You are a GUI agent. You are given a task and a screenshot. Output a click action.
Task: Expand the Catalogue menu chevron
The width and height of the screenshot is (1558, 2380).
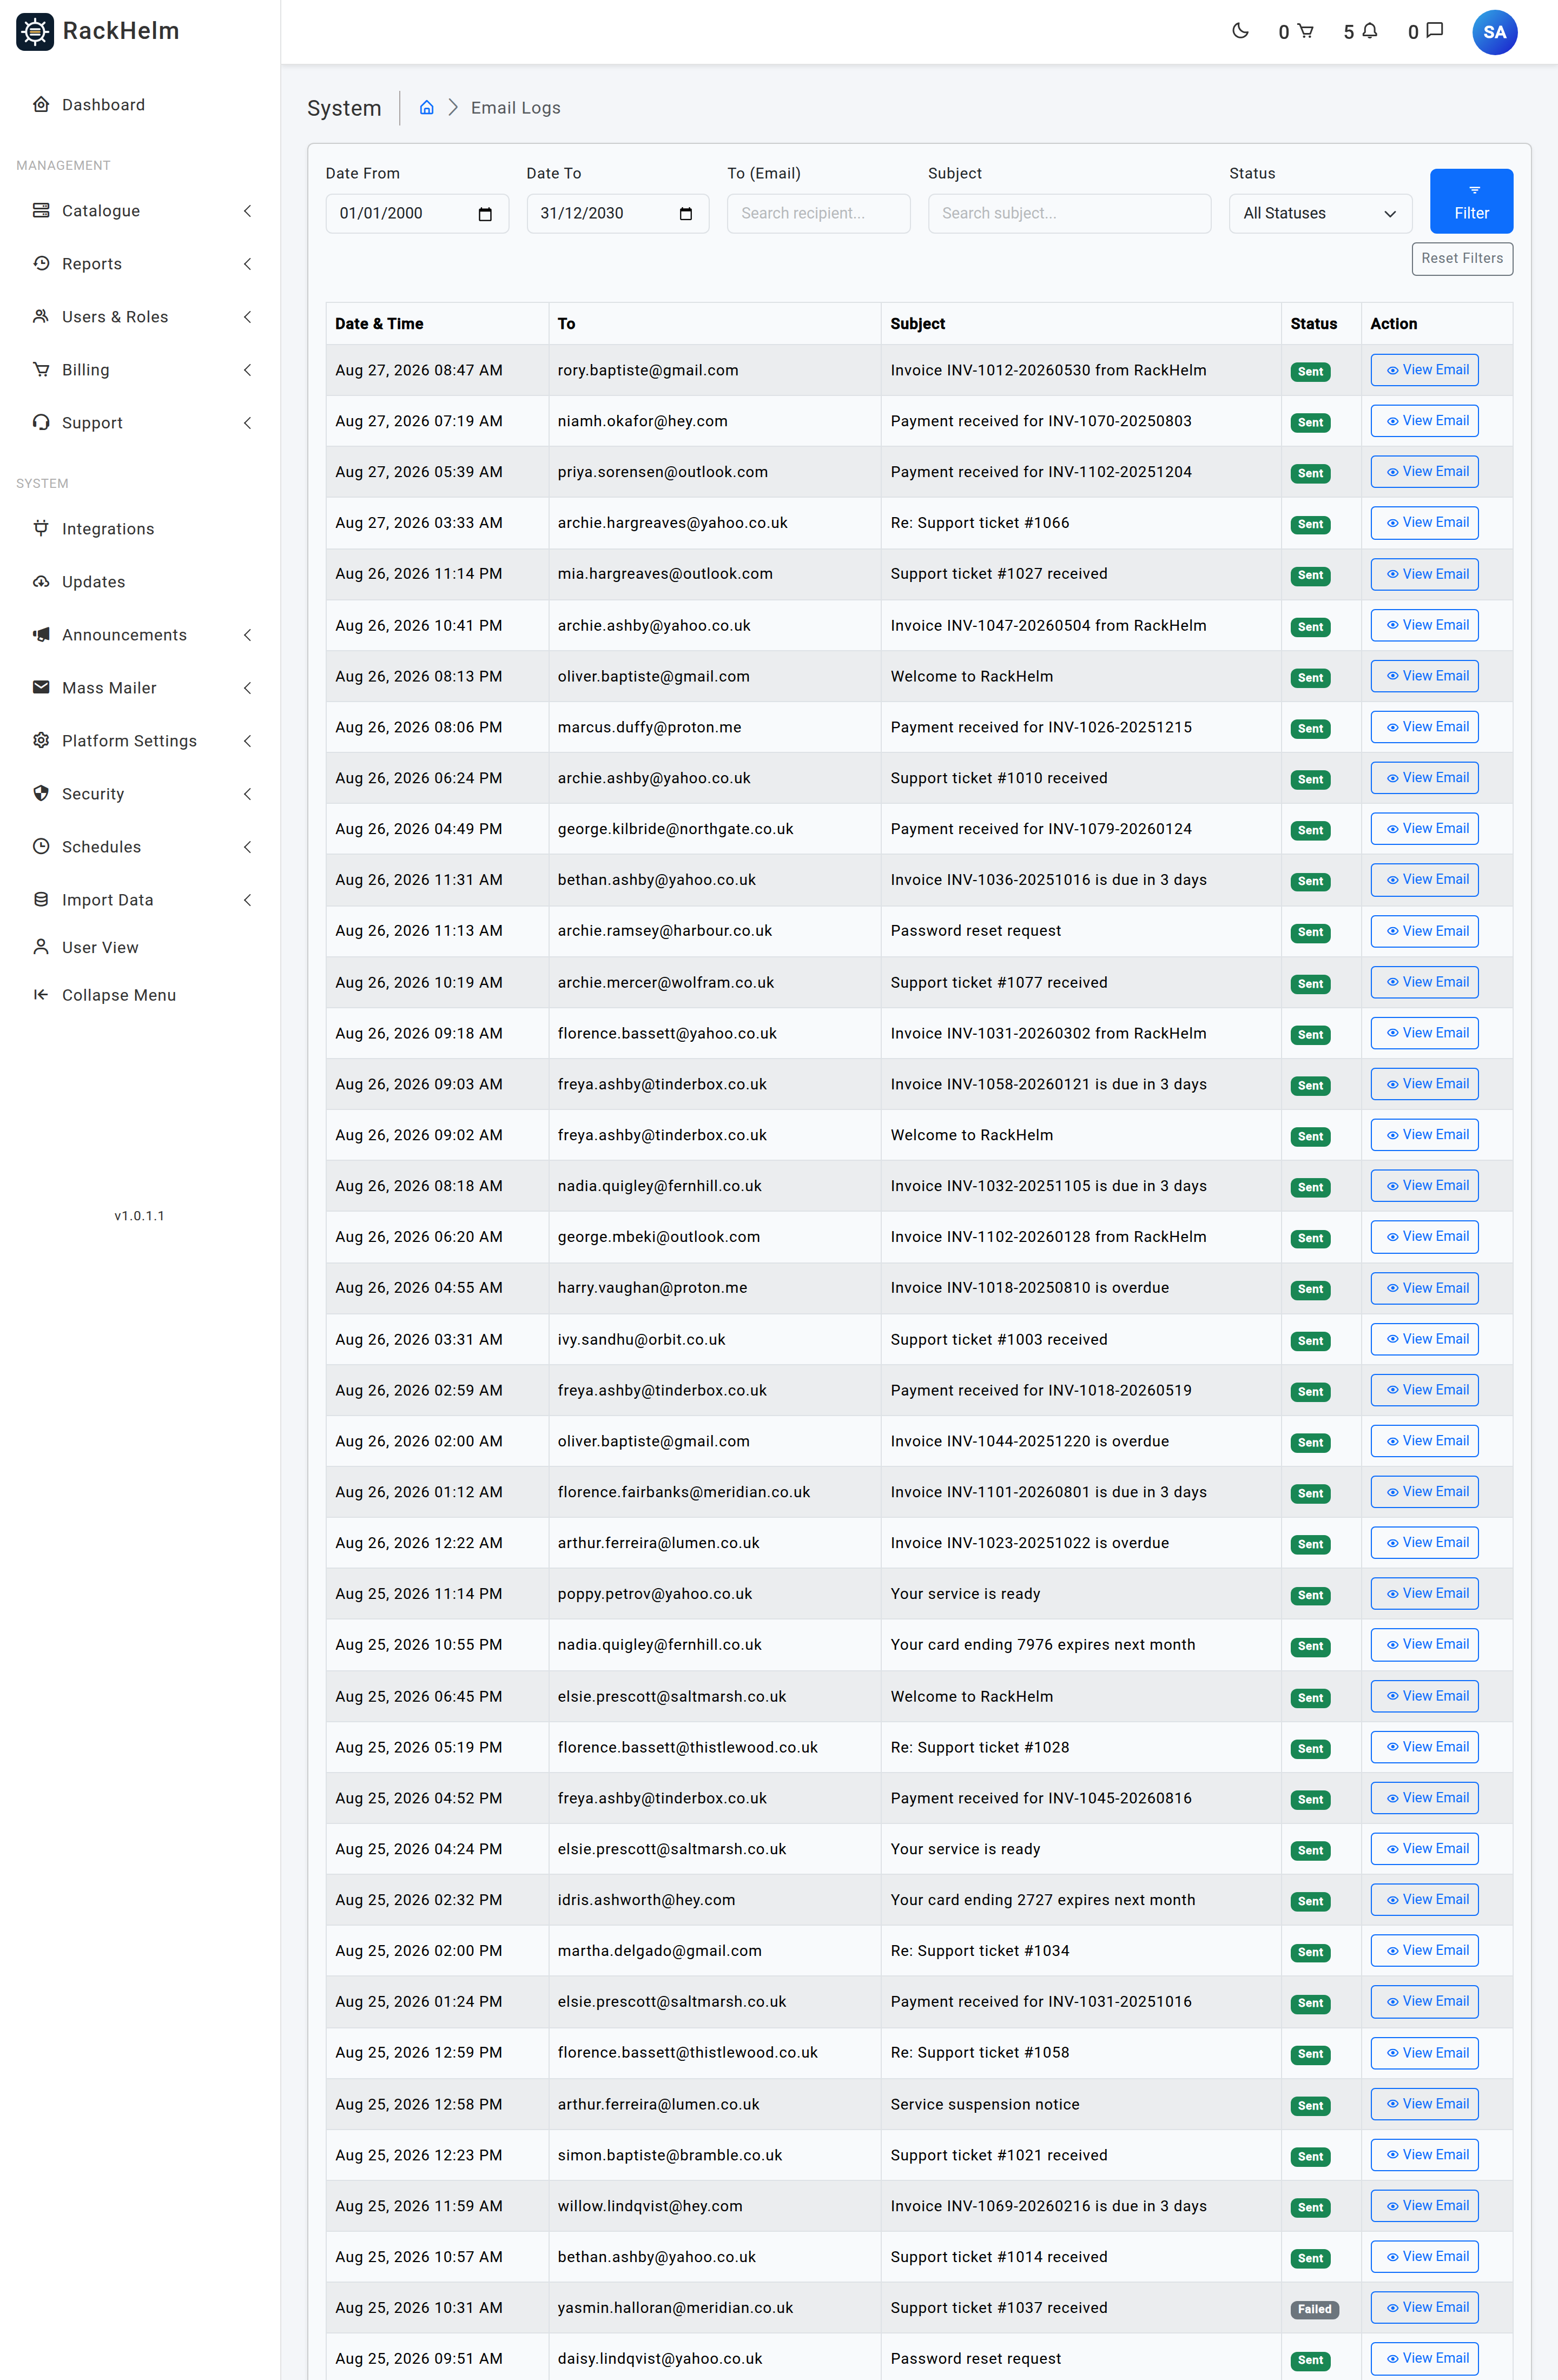tap(247, 211)
